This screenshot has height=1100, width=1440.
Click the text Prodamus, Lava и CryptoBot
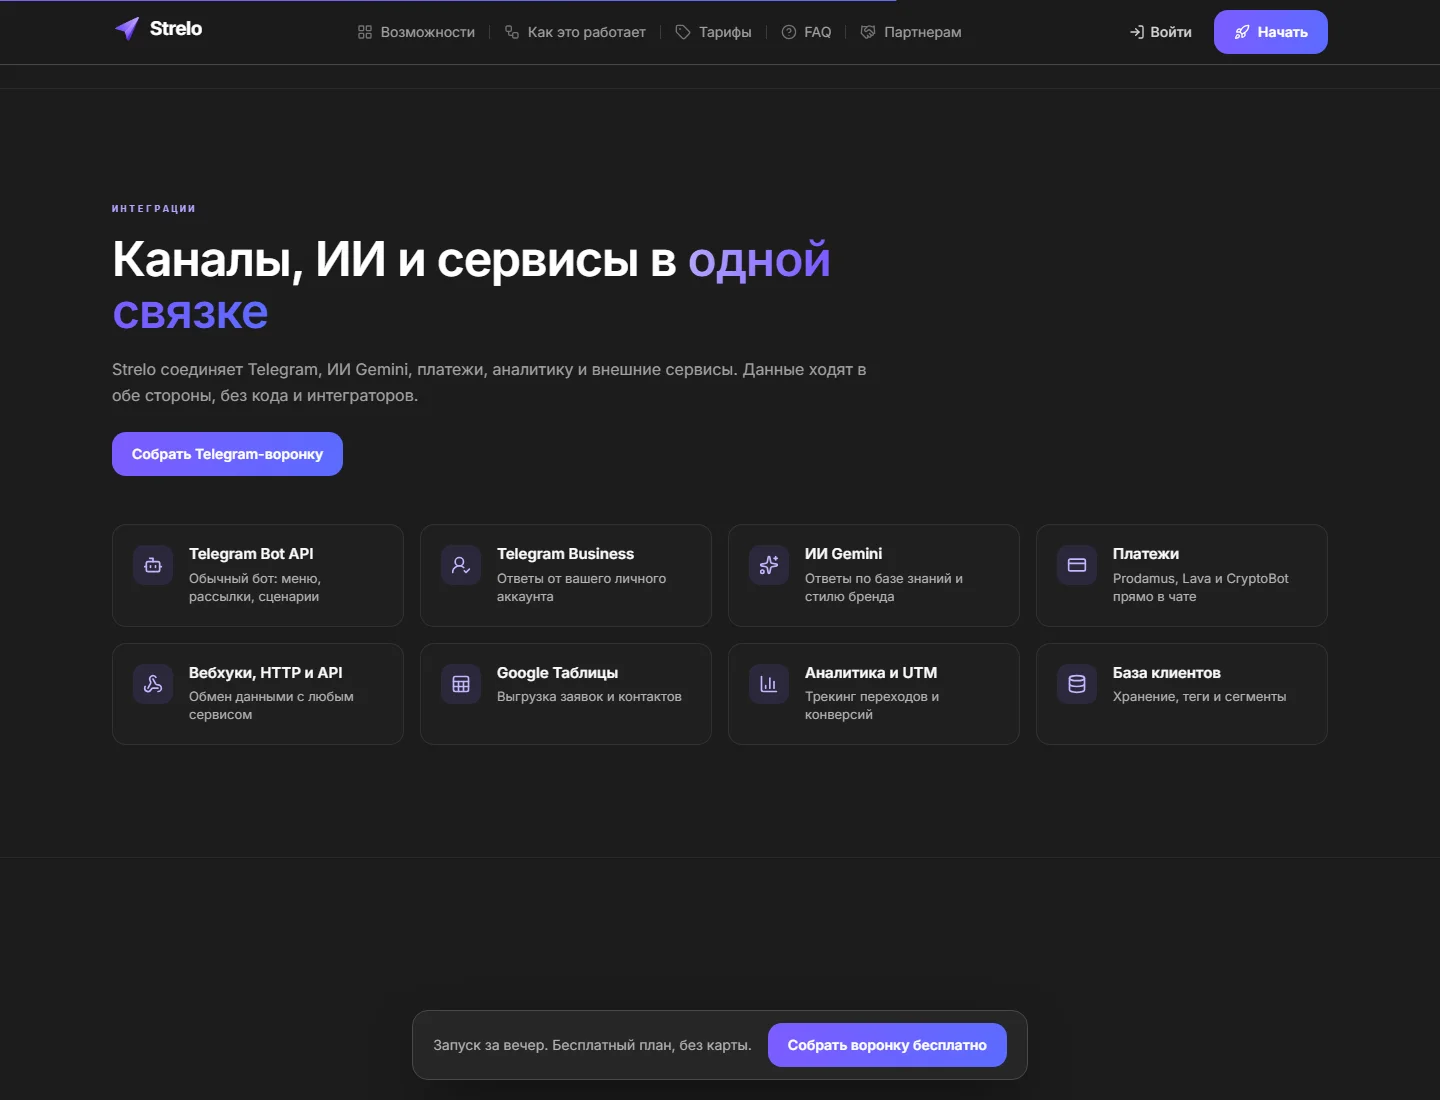pyautogui.click(x=1201, y=579)
